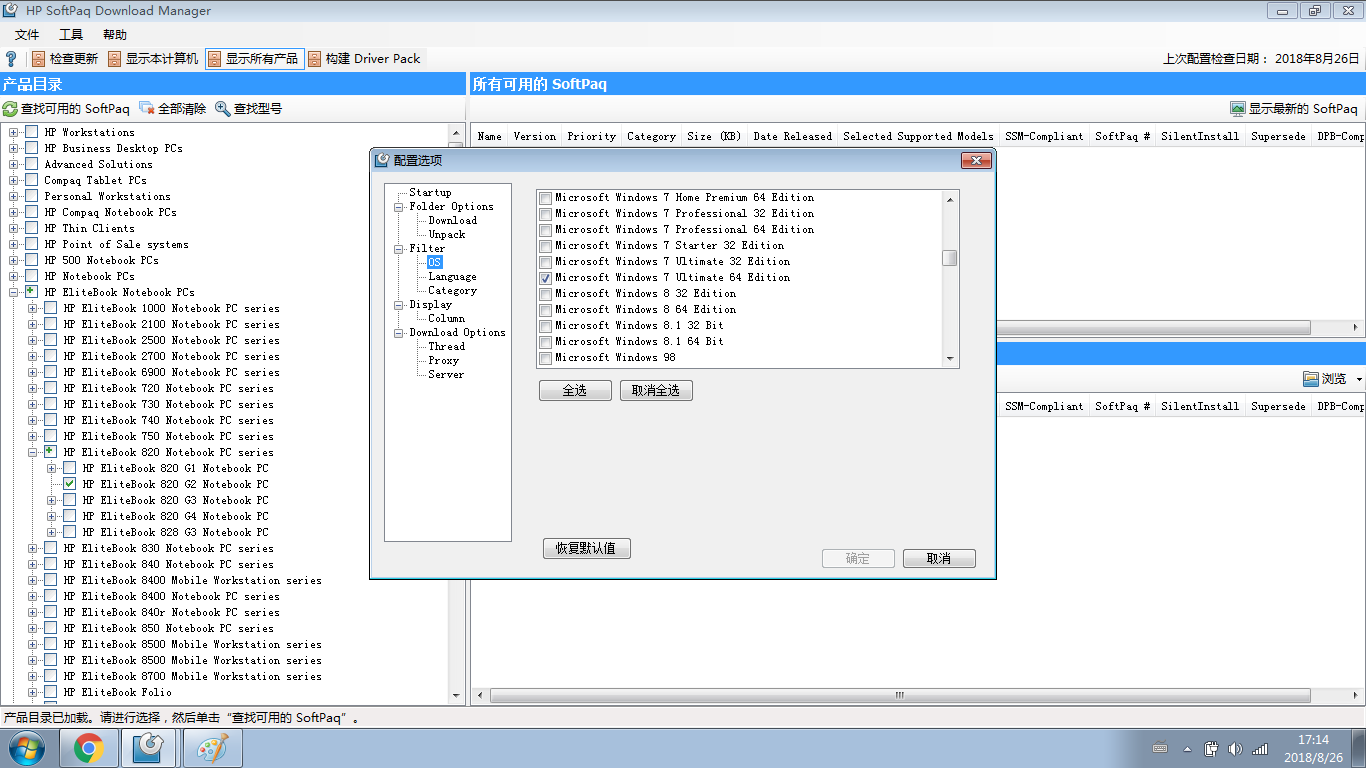1366x768 pixels.
Task: Click 检查更新 toolbar icon
Action: pyautogui.click(x=38, y=59)
